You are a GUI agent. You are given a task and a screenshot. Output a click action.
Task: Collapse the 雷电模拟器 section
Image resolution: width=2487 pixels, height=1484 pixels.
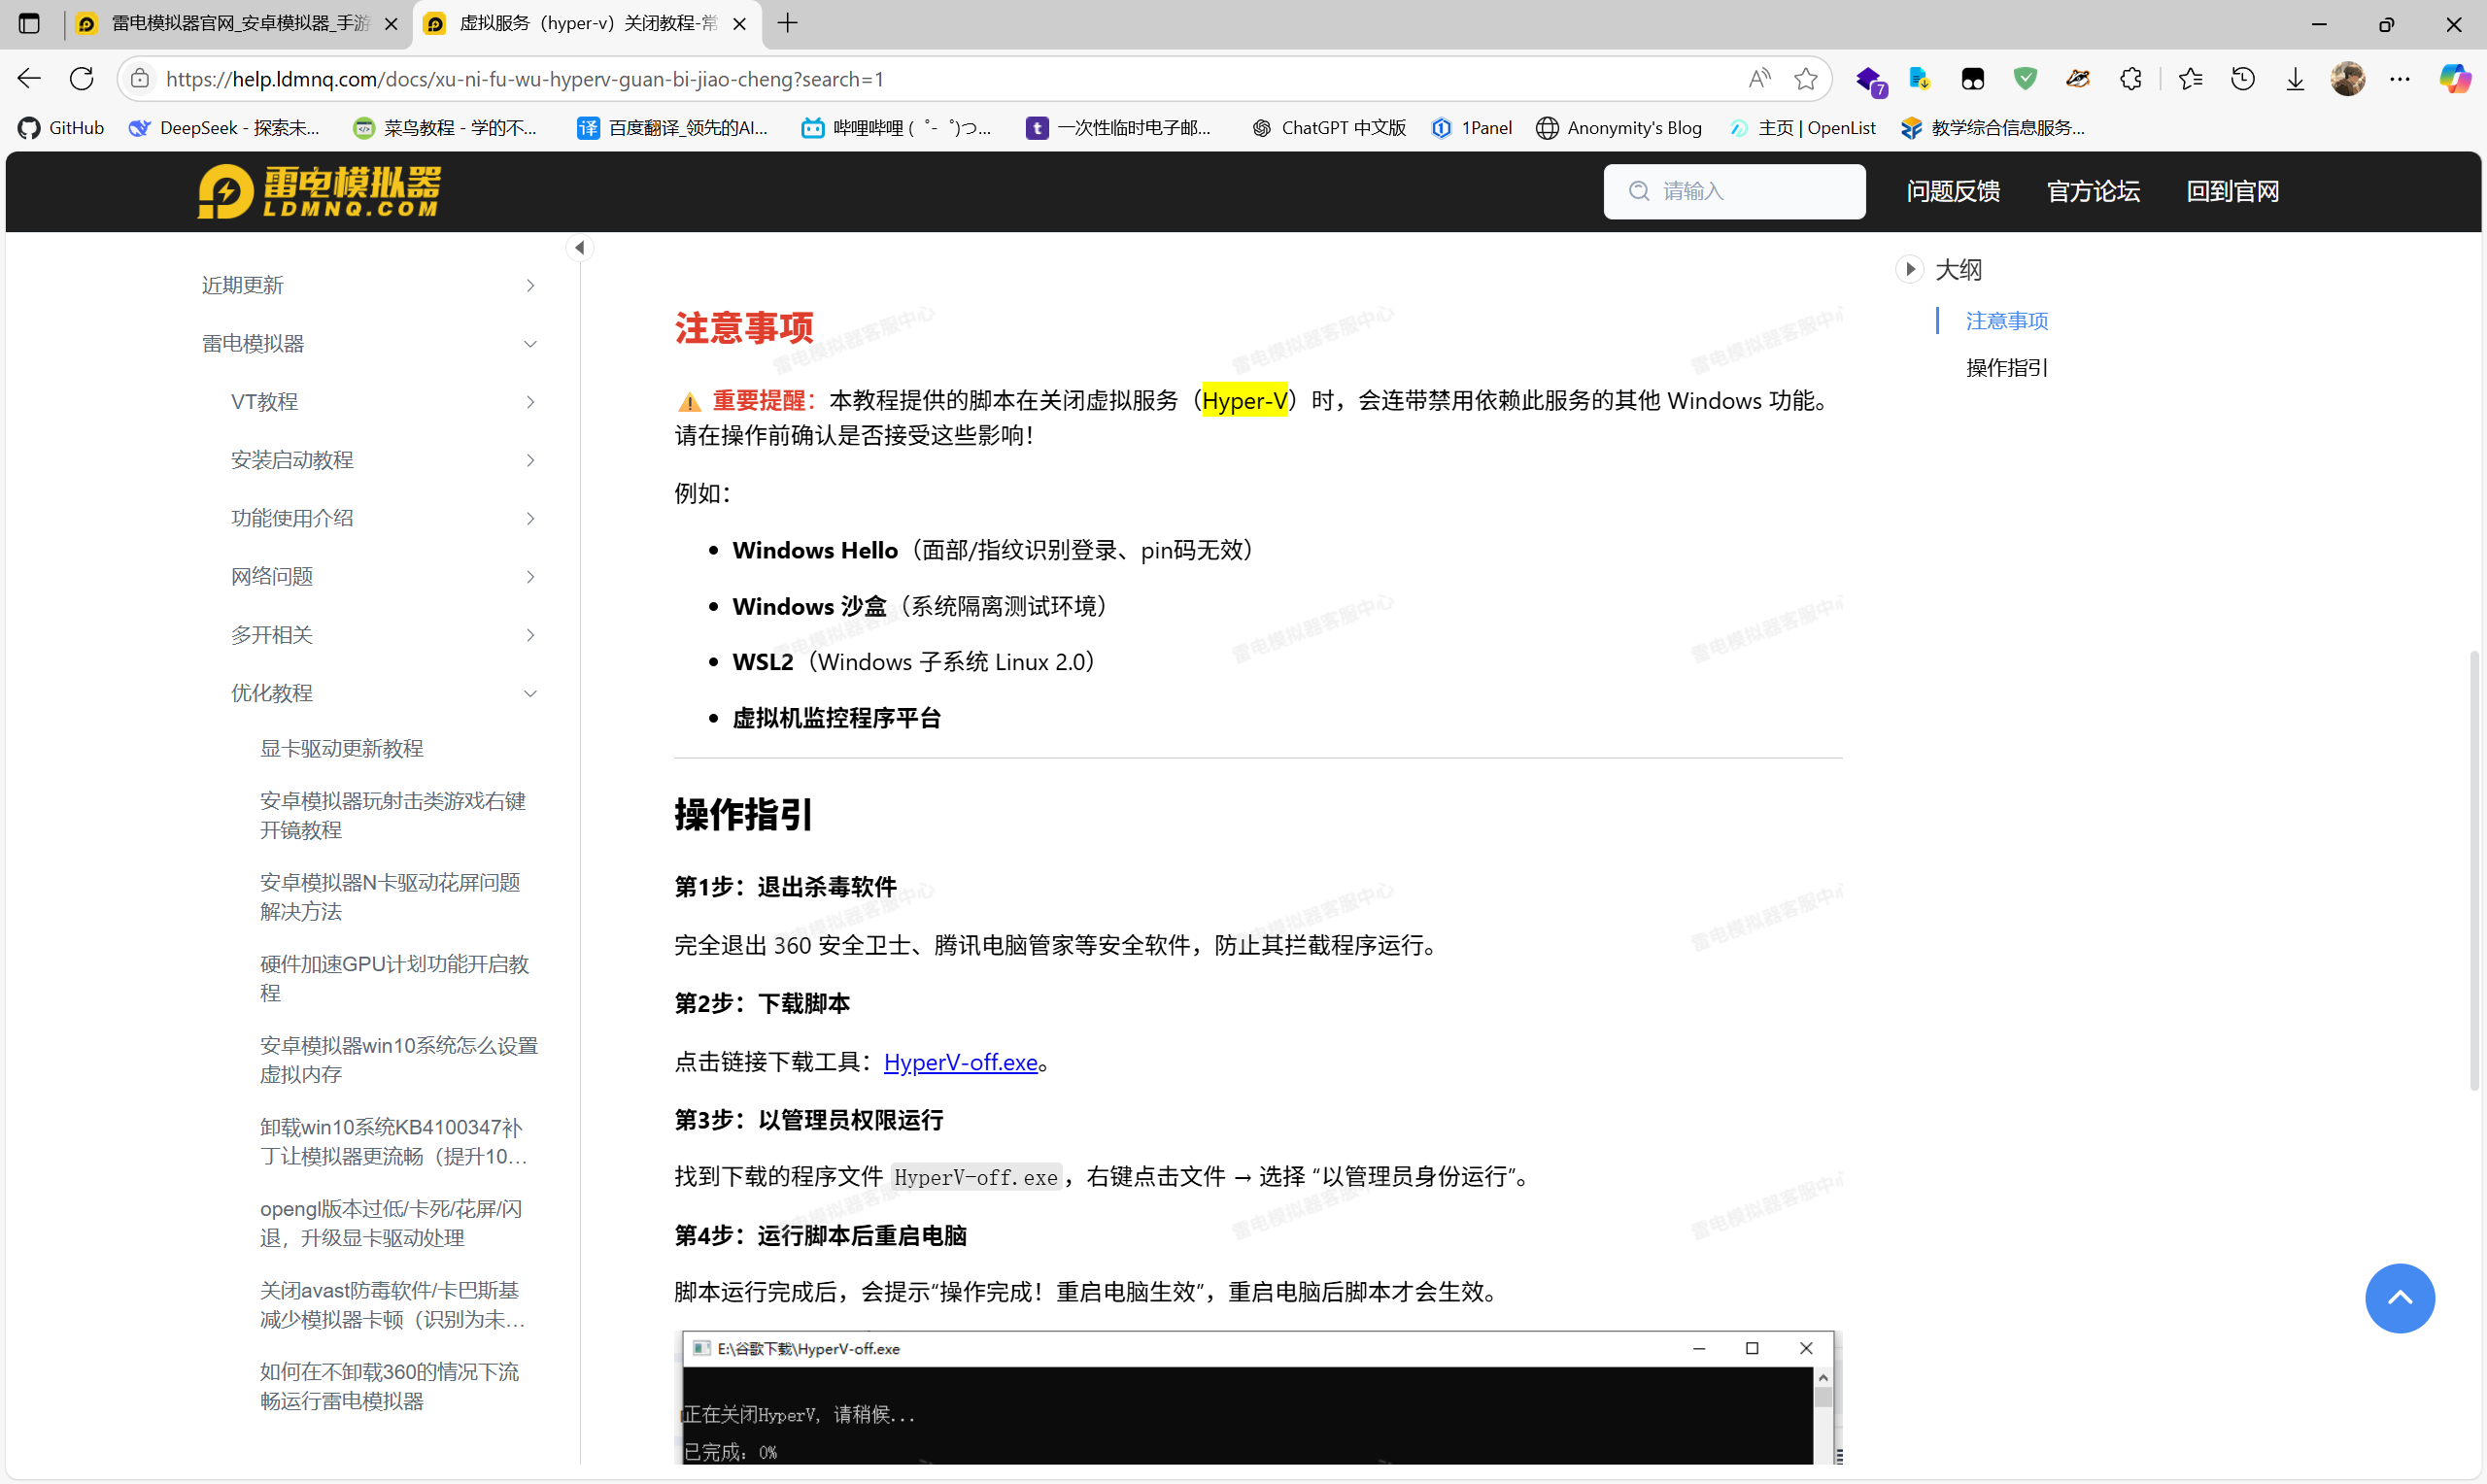click(x=369, y=344)
